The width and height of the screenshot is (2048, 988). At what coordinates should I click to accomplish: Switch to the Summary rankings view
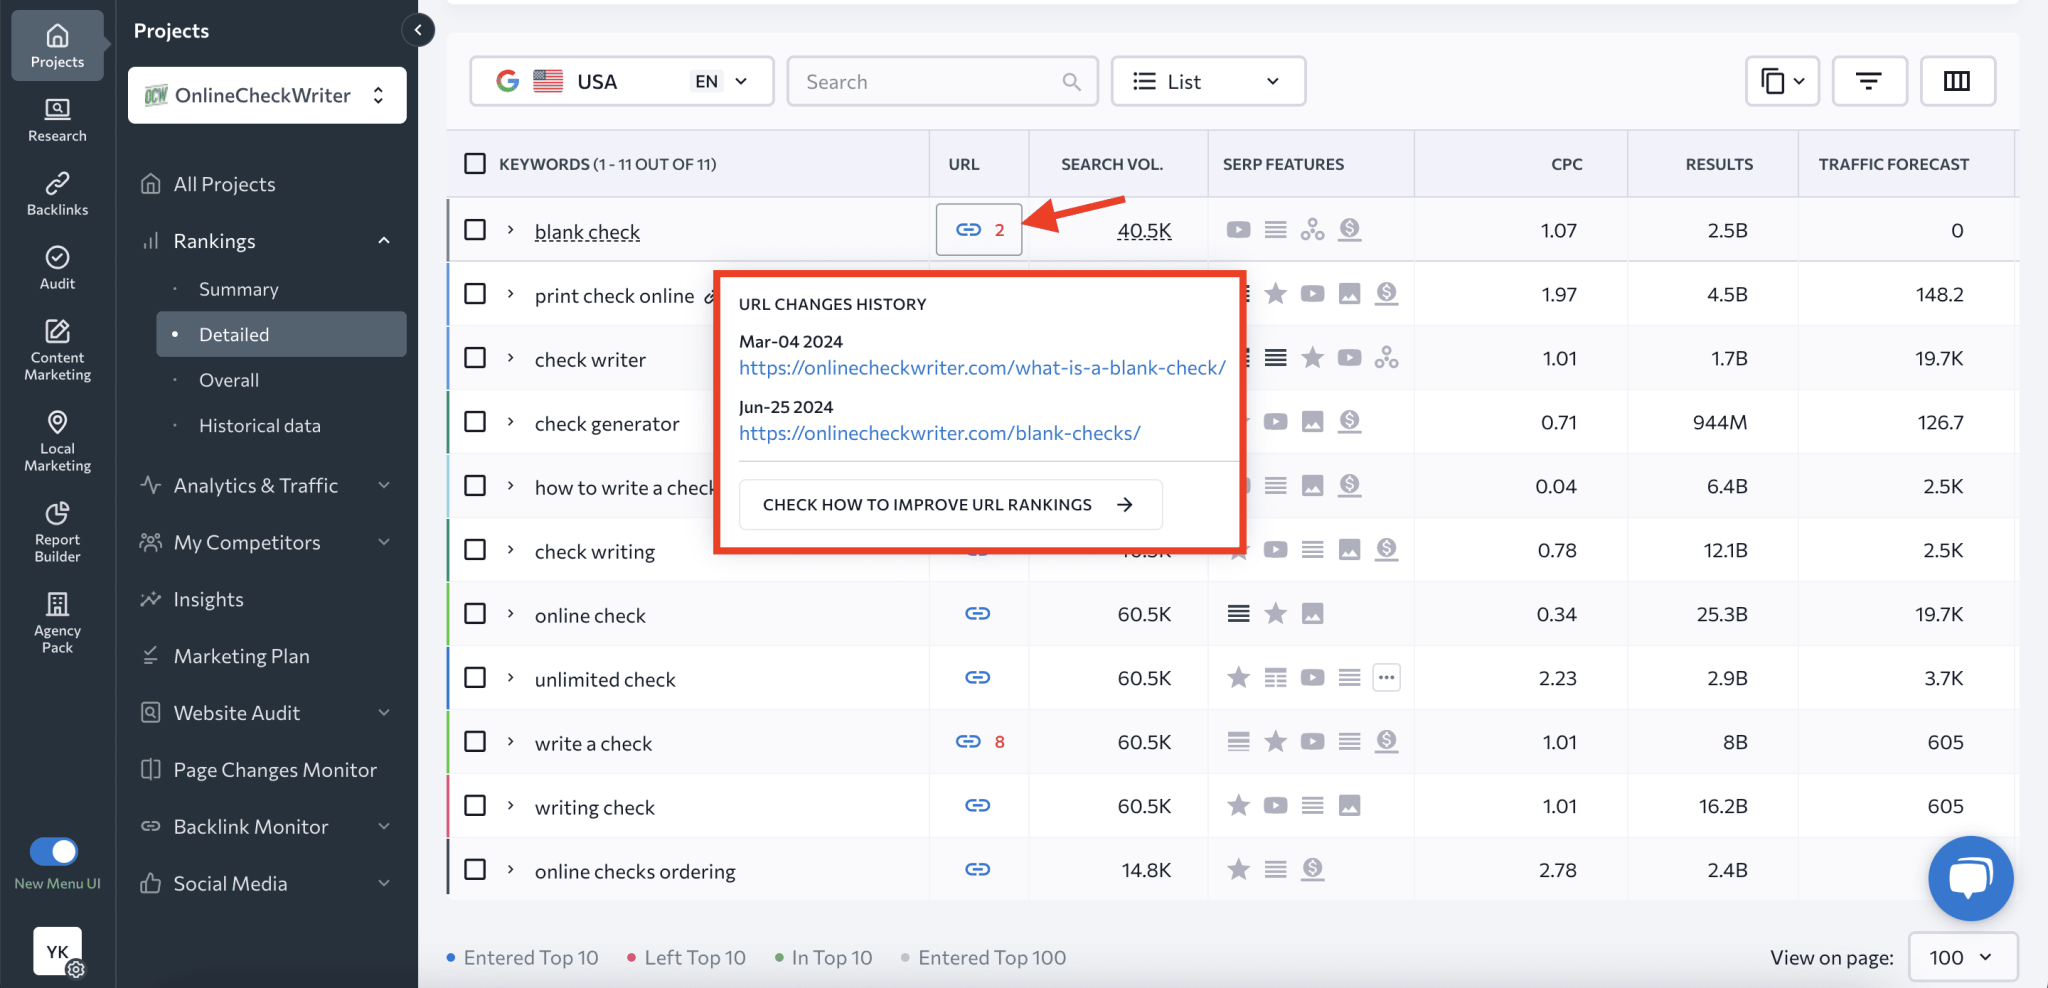point(238,289)
